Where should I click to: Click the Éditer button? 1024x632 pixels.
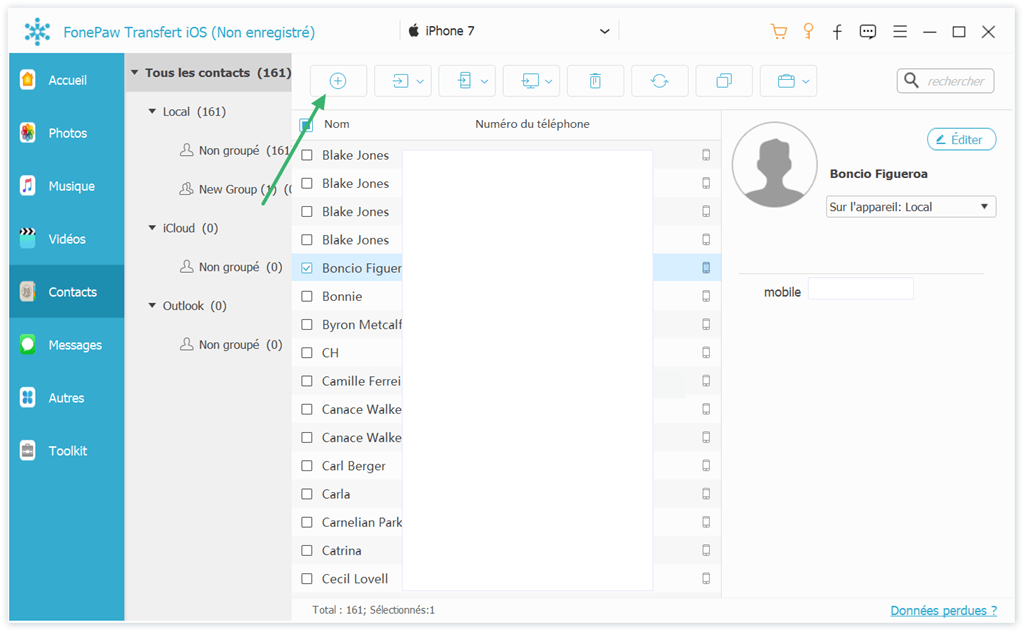click(961, 139)
